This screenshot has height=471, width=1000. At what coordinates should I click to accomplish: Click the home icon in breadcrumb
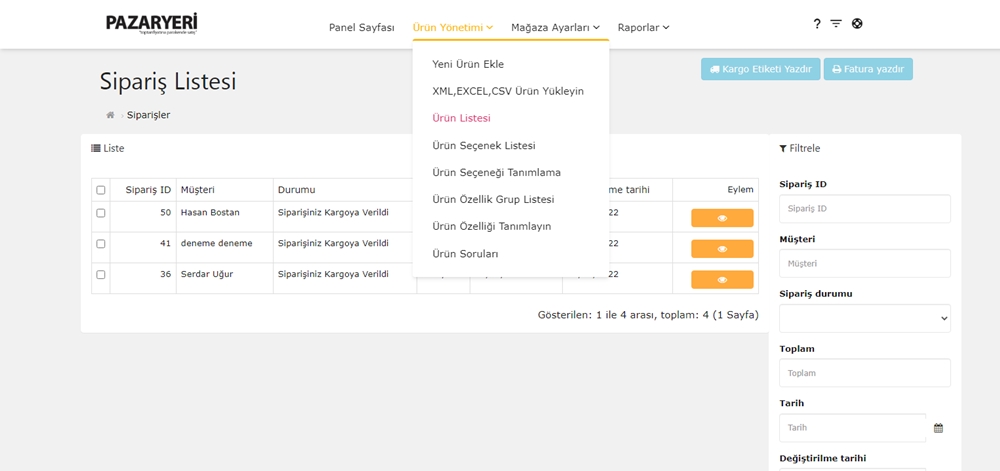(x=110, y=115)
